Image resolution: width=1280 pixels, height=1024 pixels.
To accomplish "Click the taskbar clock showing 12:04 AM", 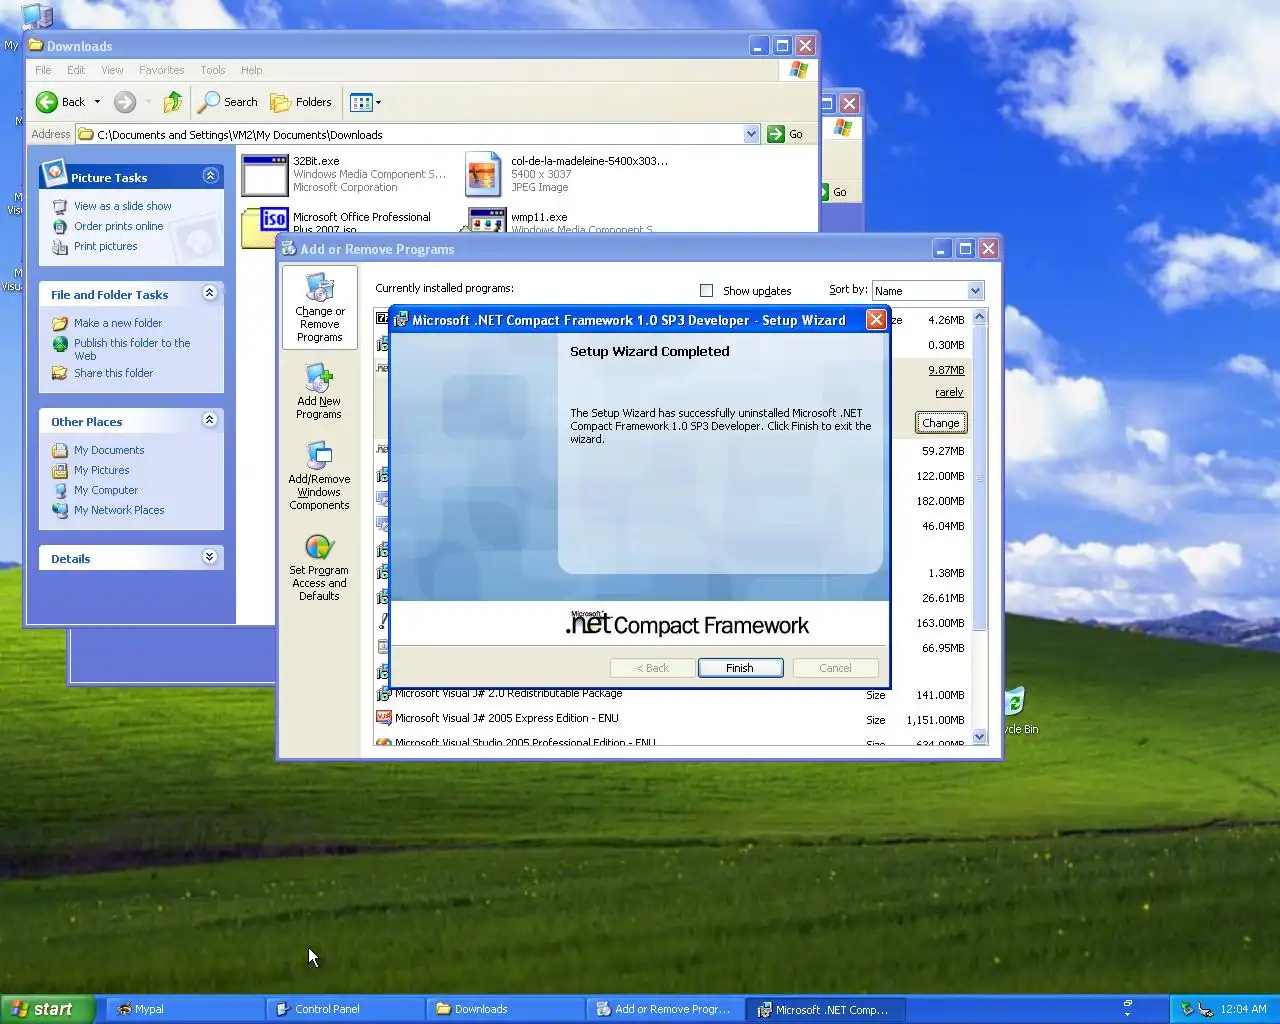I will pos(1243,1009).
